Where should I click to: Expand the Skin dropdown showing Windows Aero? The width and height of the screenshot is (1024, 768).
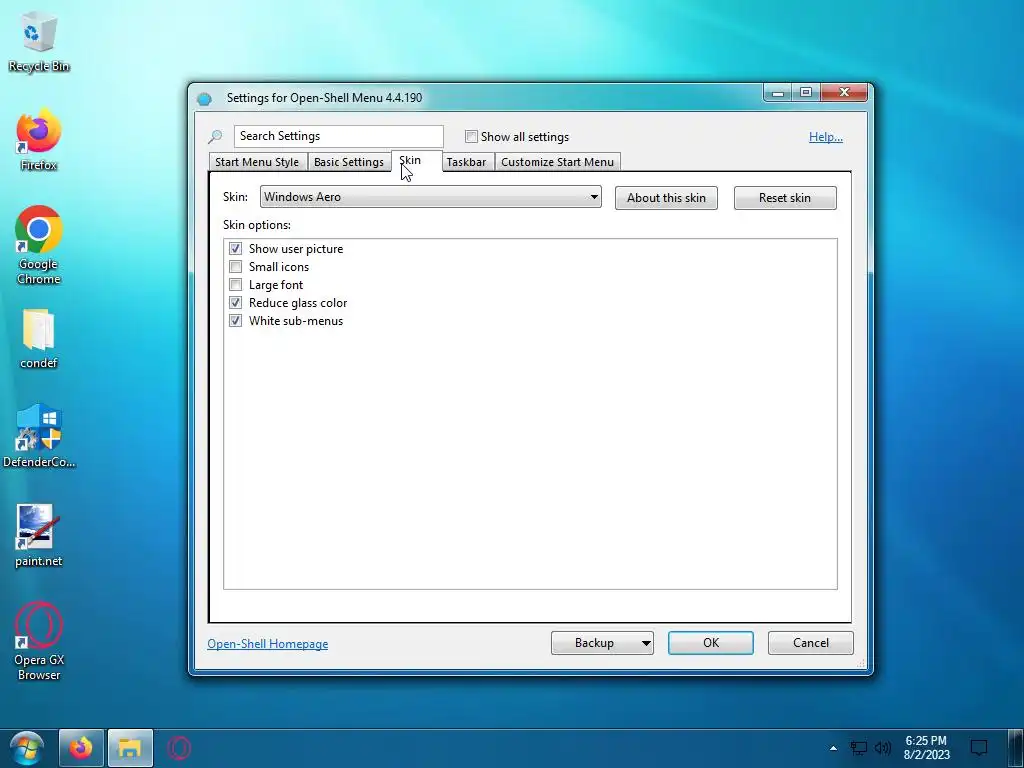(430, 197)
